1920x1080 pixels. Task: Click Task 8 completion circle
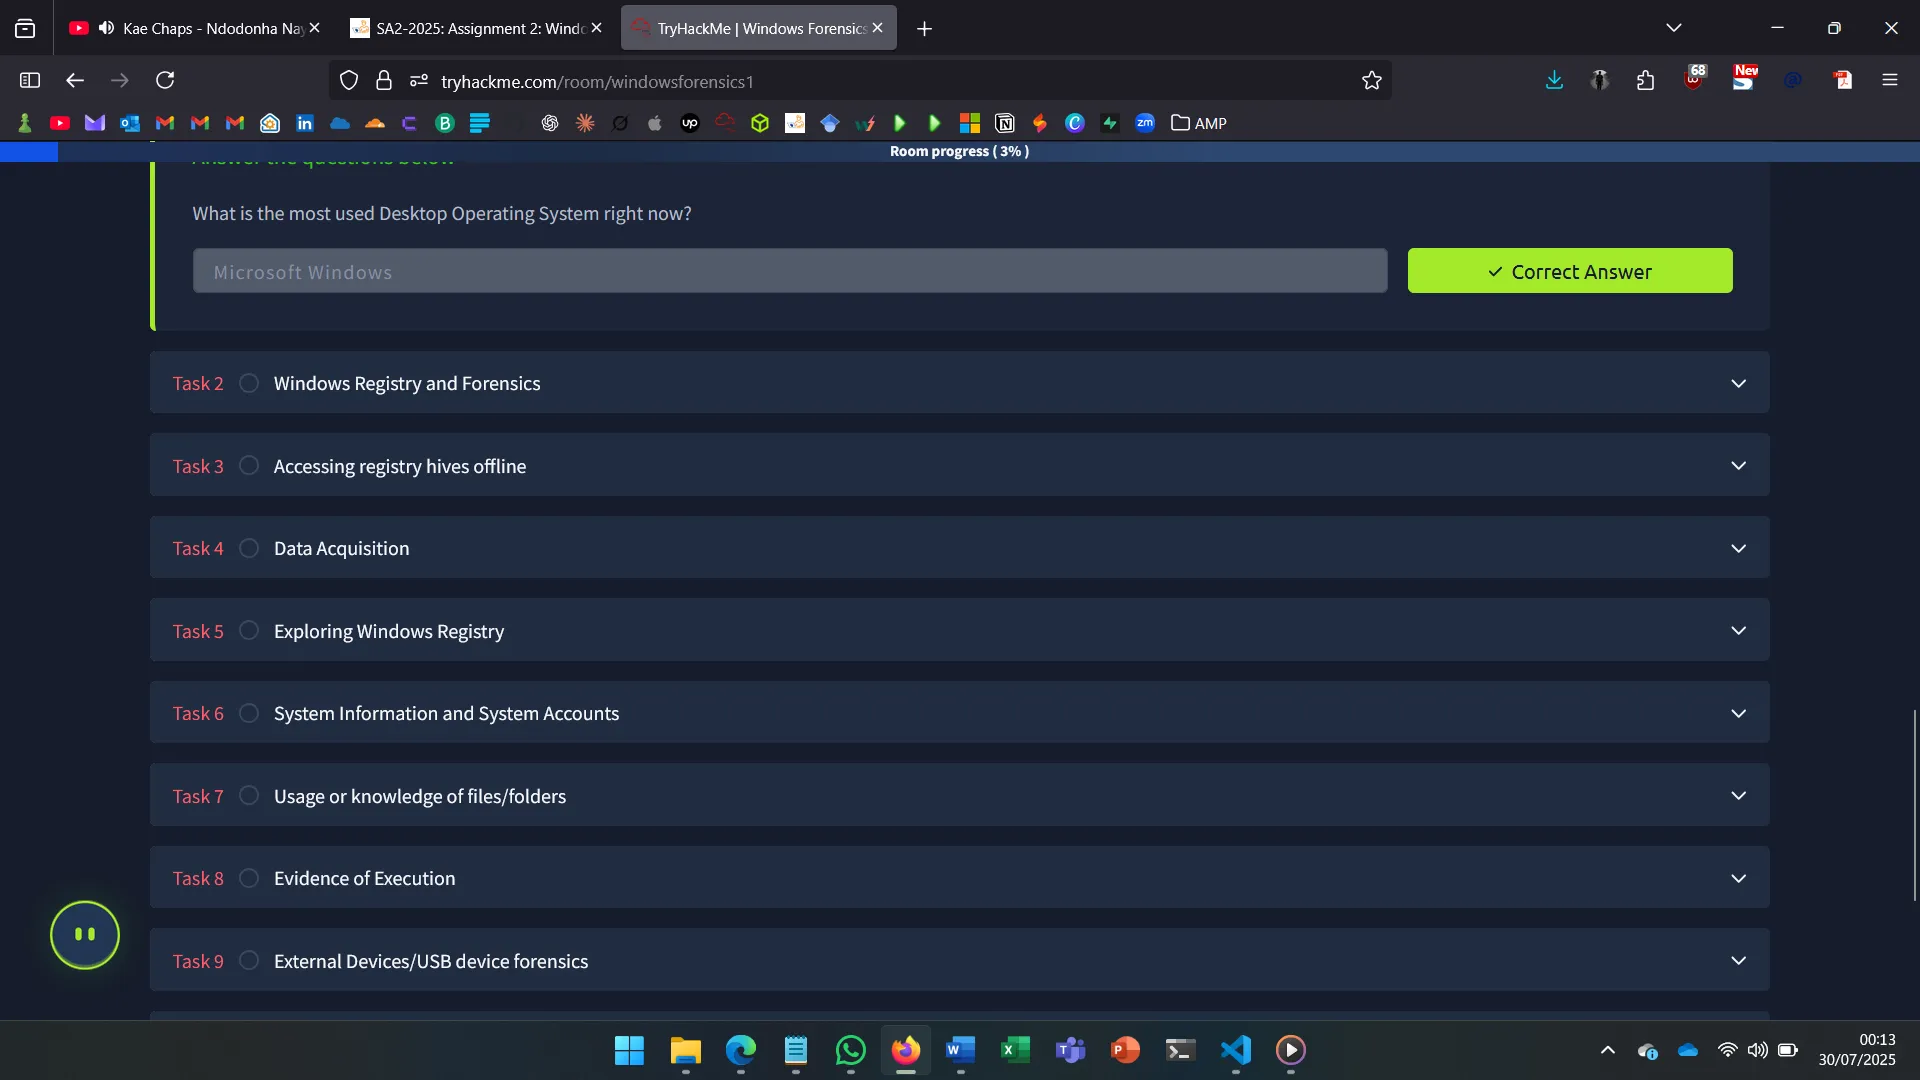pyautogui.click(x=249, y=878)
